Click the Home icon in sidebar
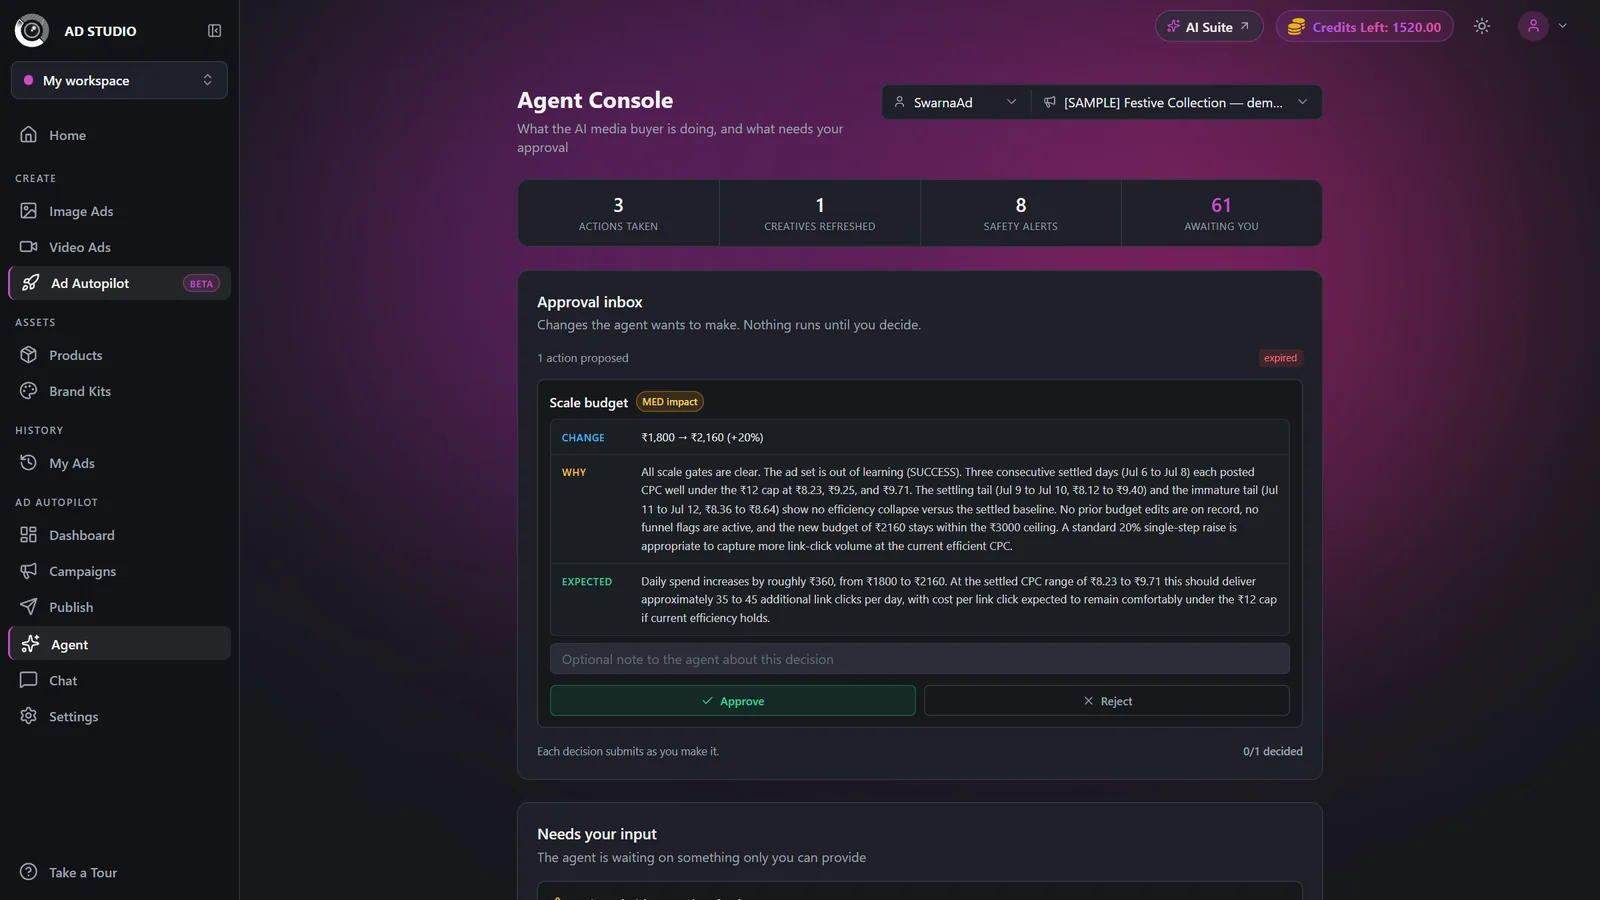This screenshot has width=1600, height=900. [x=29, y=135]
